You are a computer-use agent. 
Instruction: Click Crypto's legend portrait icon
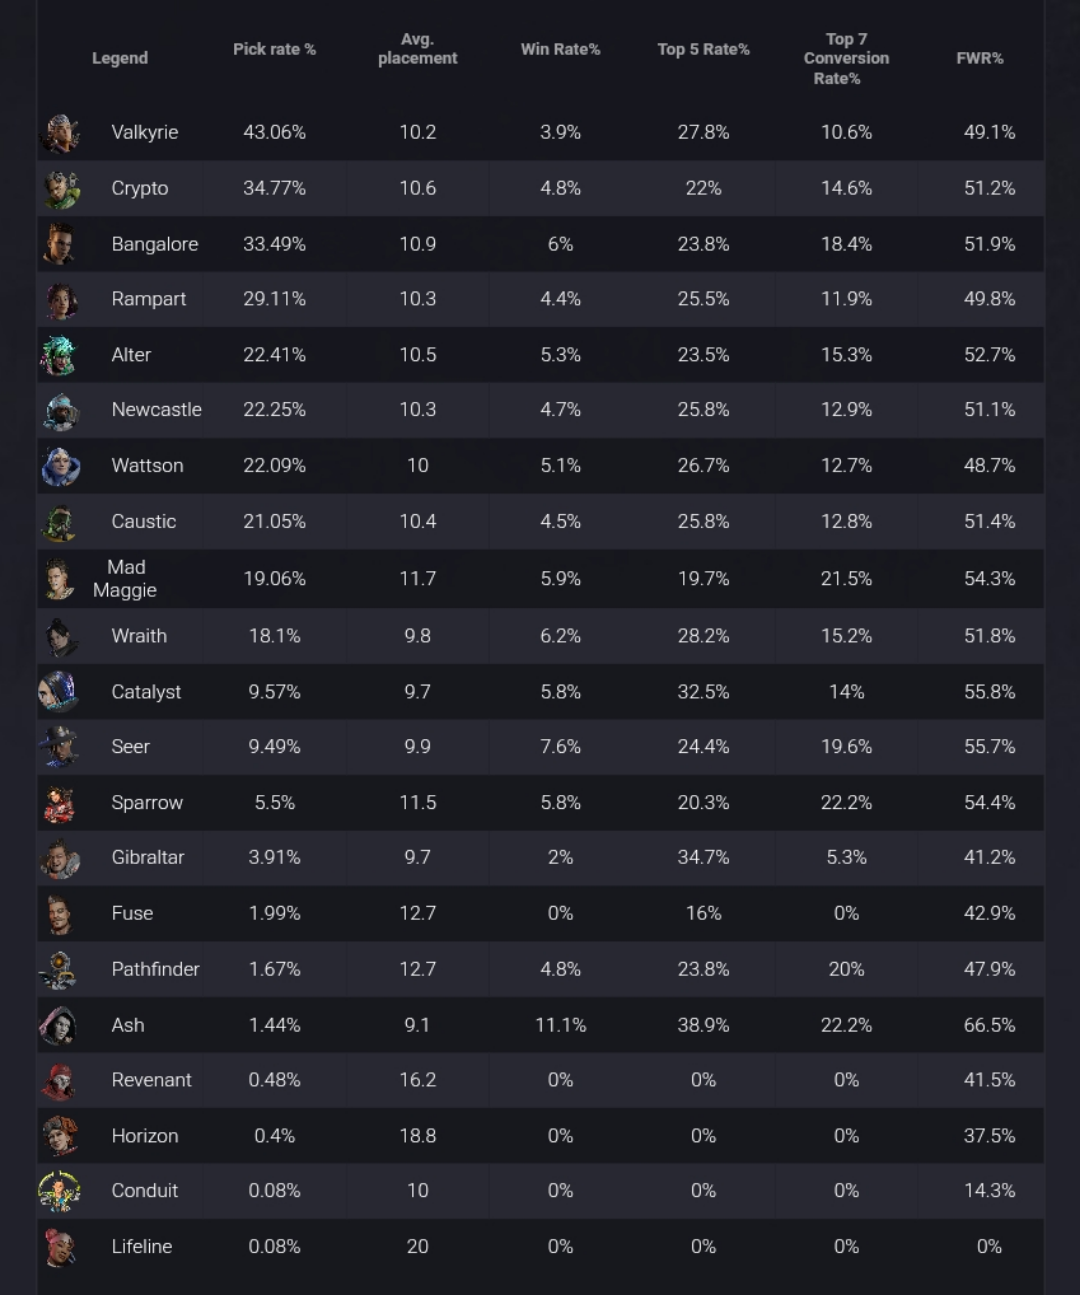(60, 189)
